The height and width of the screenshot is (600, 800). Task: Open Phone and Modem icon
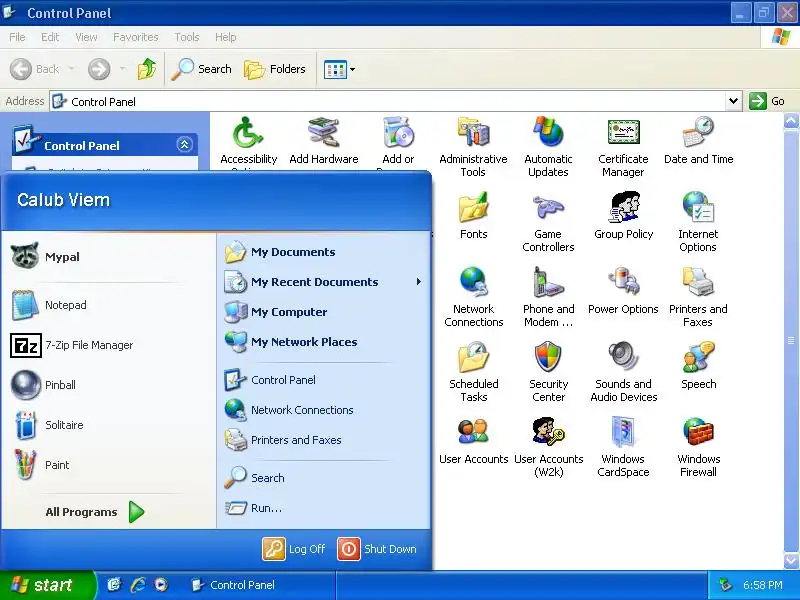pos(548,297)
